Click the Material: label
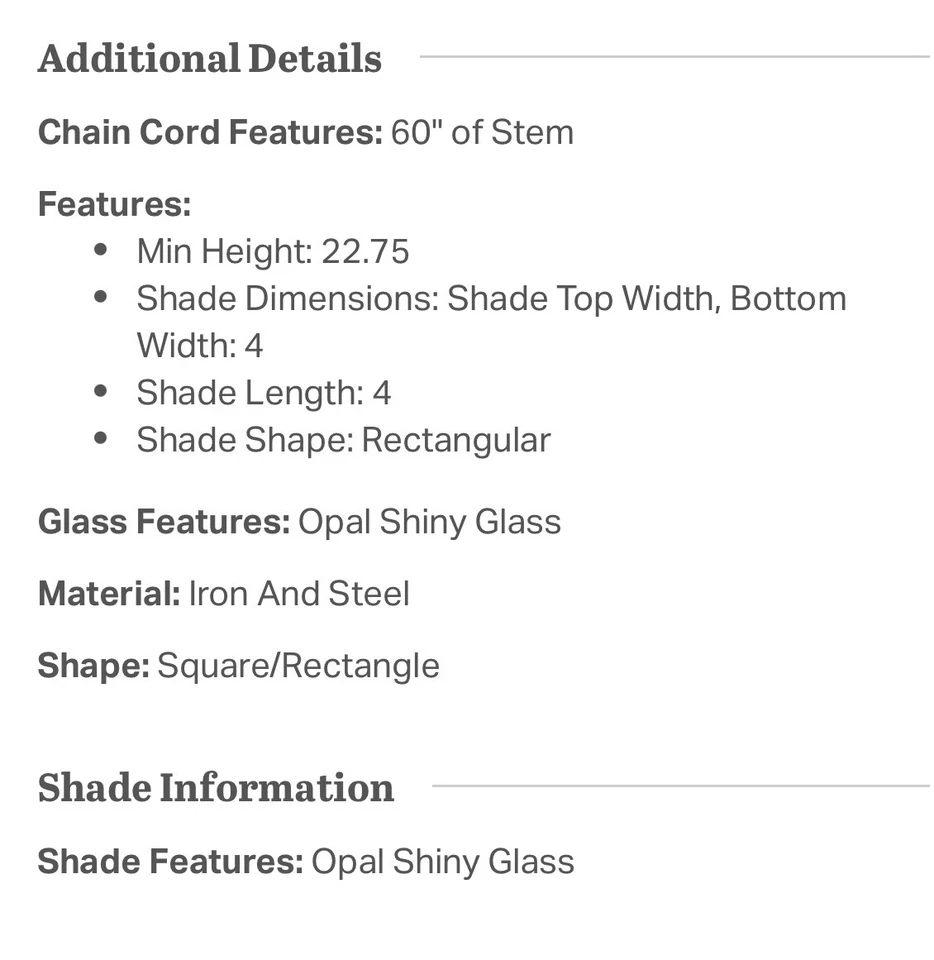Image resolution: width=934 pixels, height=960 pixels. 109,593
